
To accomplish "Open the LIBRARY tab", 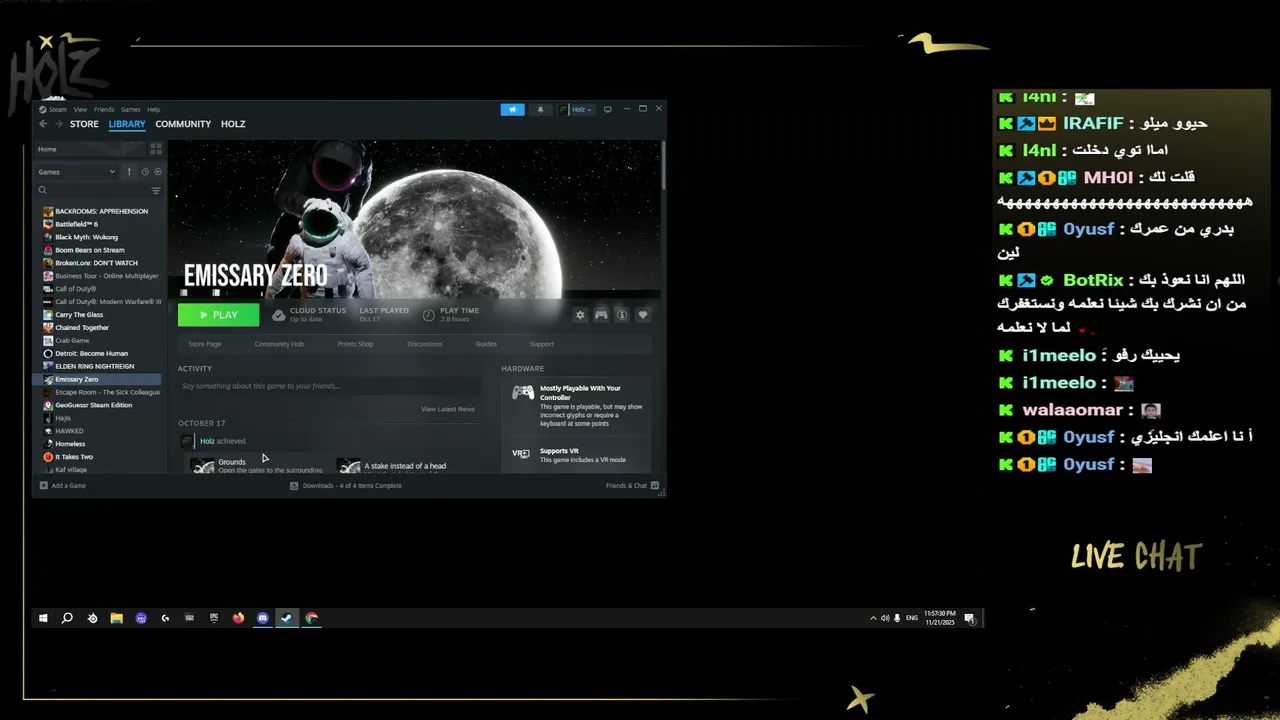I will 127,124.
